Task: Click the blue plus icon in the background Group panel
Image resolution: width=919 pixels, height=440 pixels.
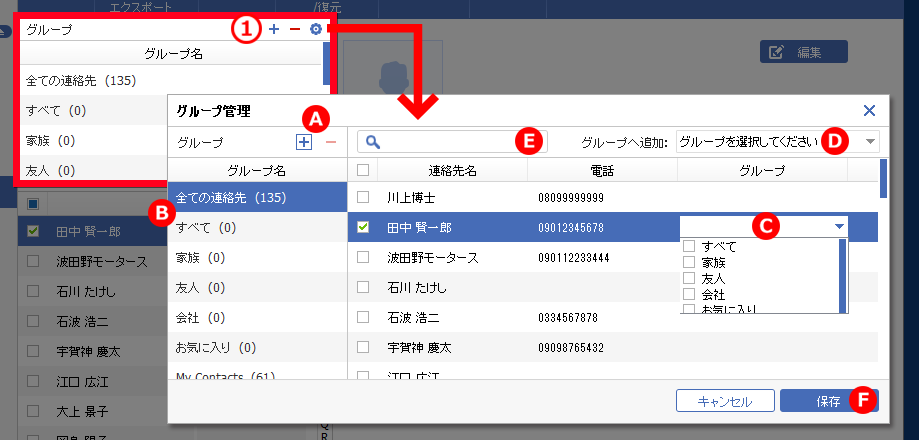Action: (274, 29)
